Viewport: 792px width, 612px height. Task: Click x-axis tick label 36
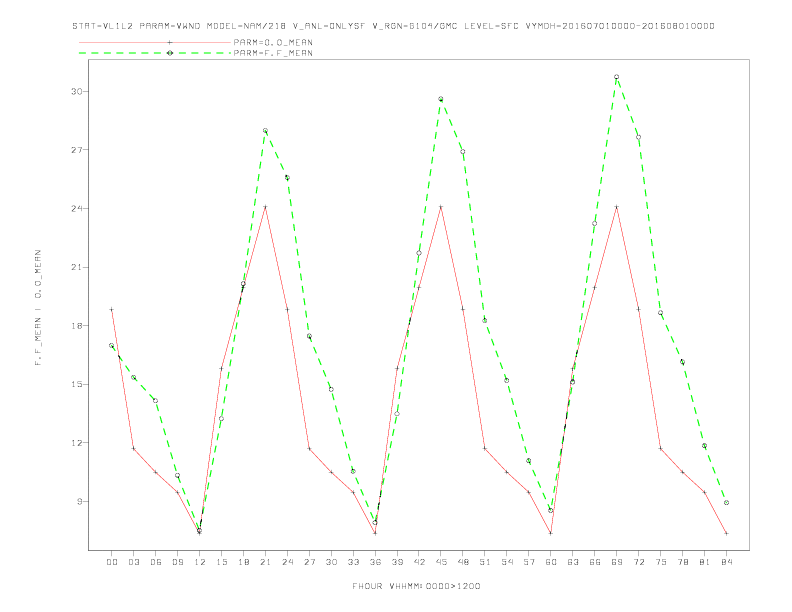(x=375, y=562)
